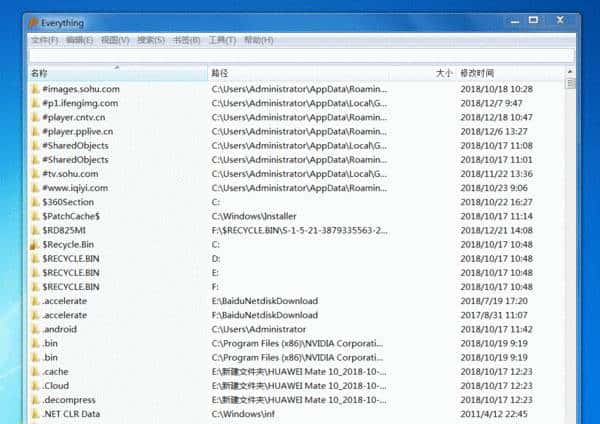Open the 搜索(S) menu
Viewport: 600px width, 424px height.
pos(151,40)
